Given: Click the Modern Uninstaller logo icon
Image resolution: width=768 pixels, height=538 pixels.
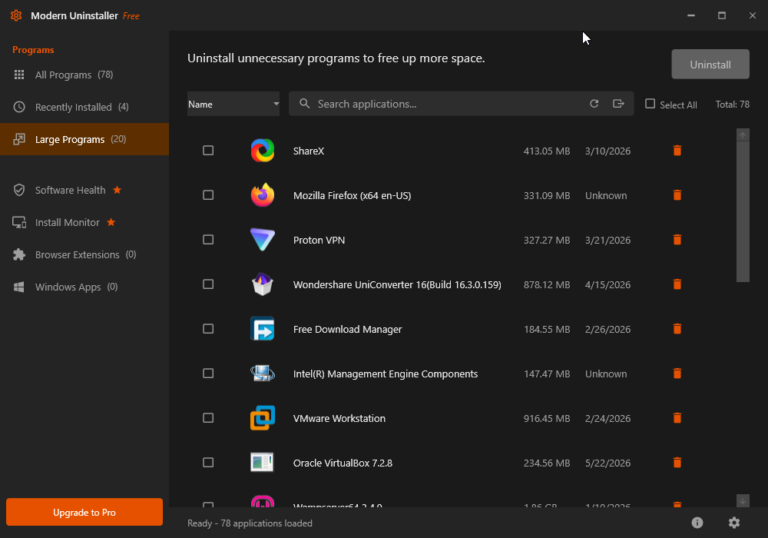Looking at the screenshot, I should click(x=16, y=16).
